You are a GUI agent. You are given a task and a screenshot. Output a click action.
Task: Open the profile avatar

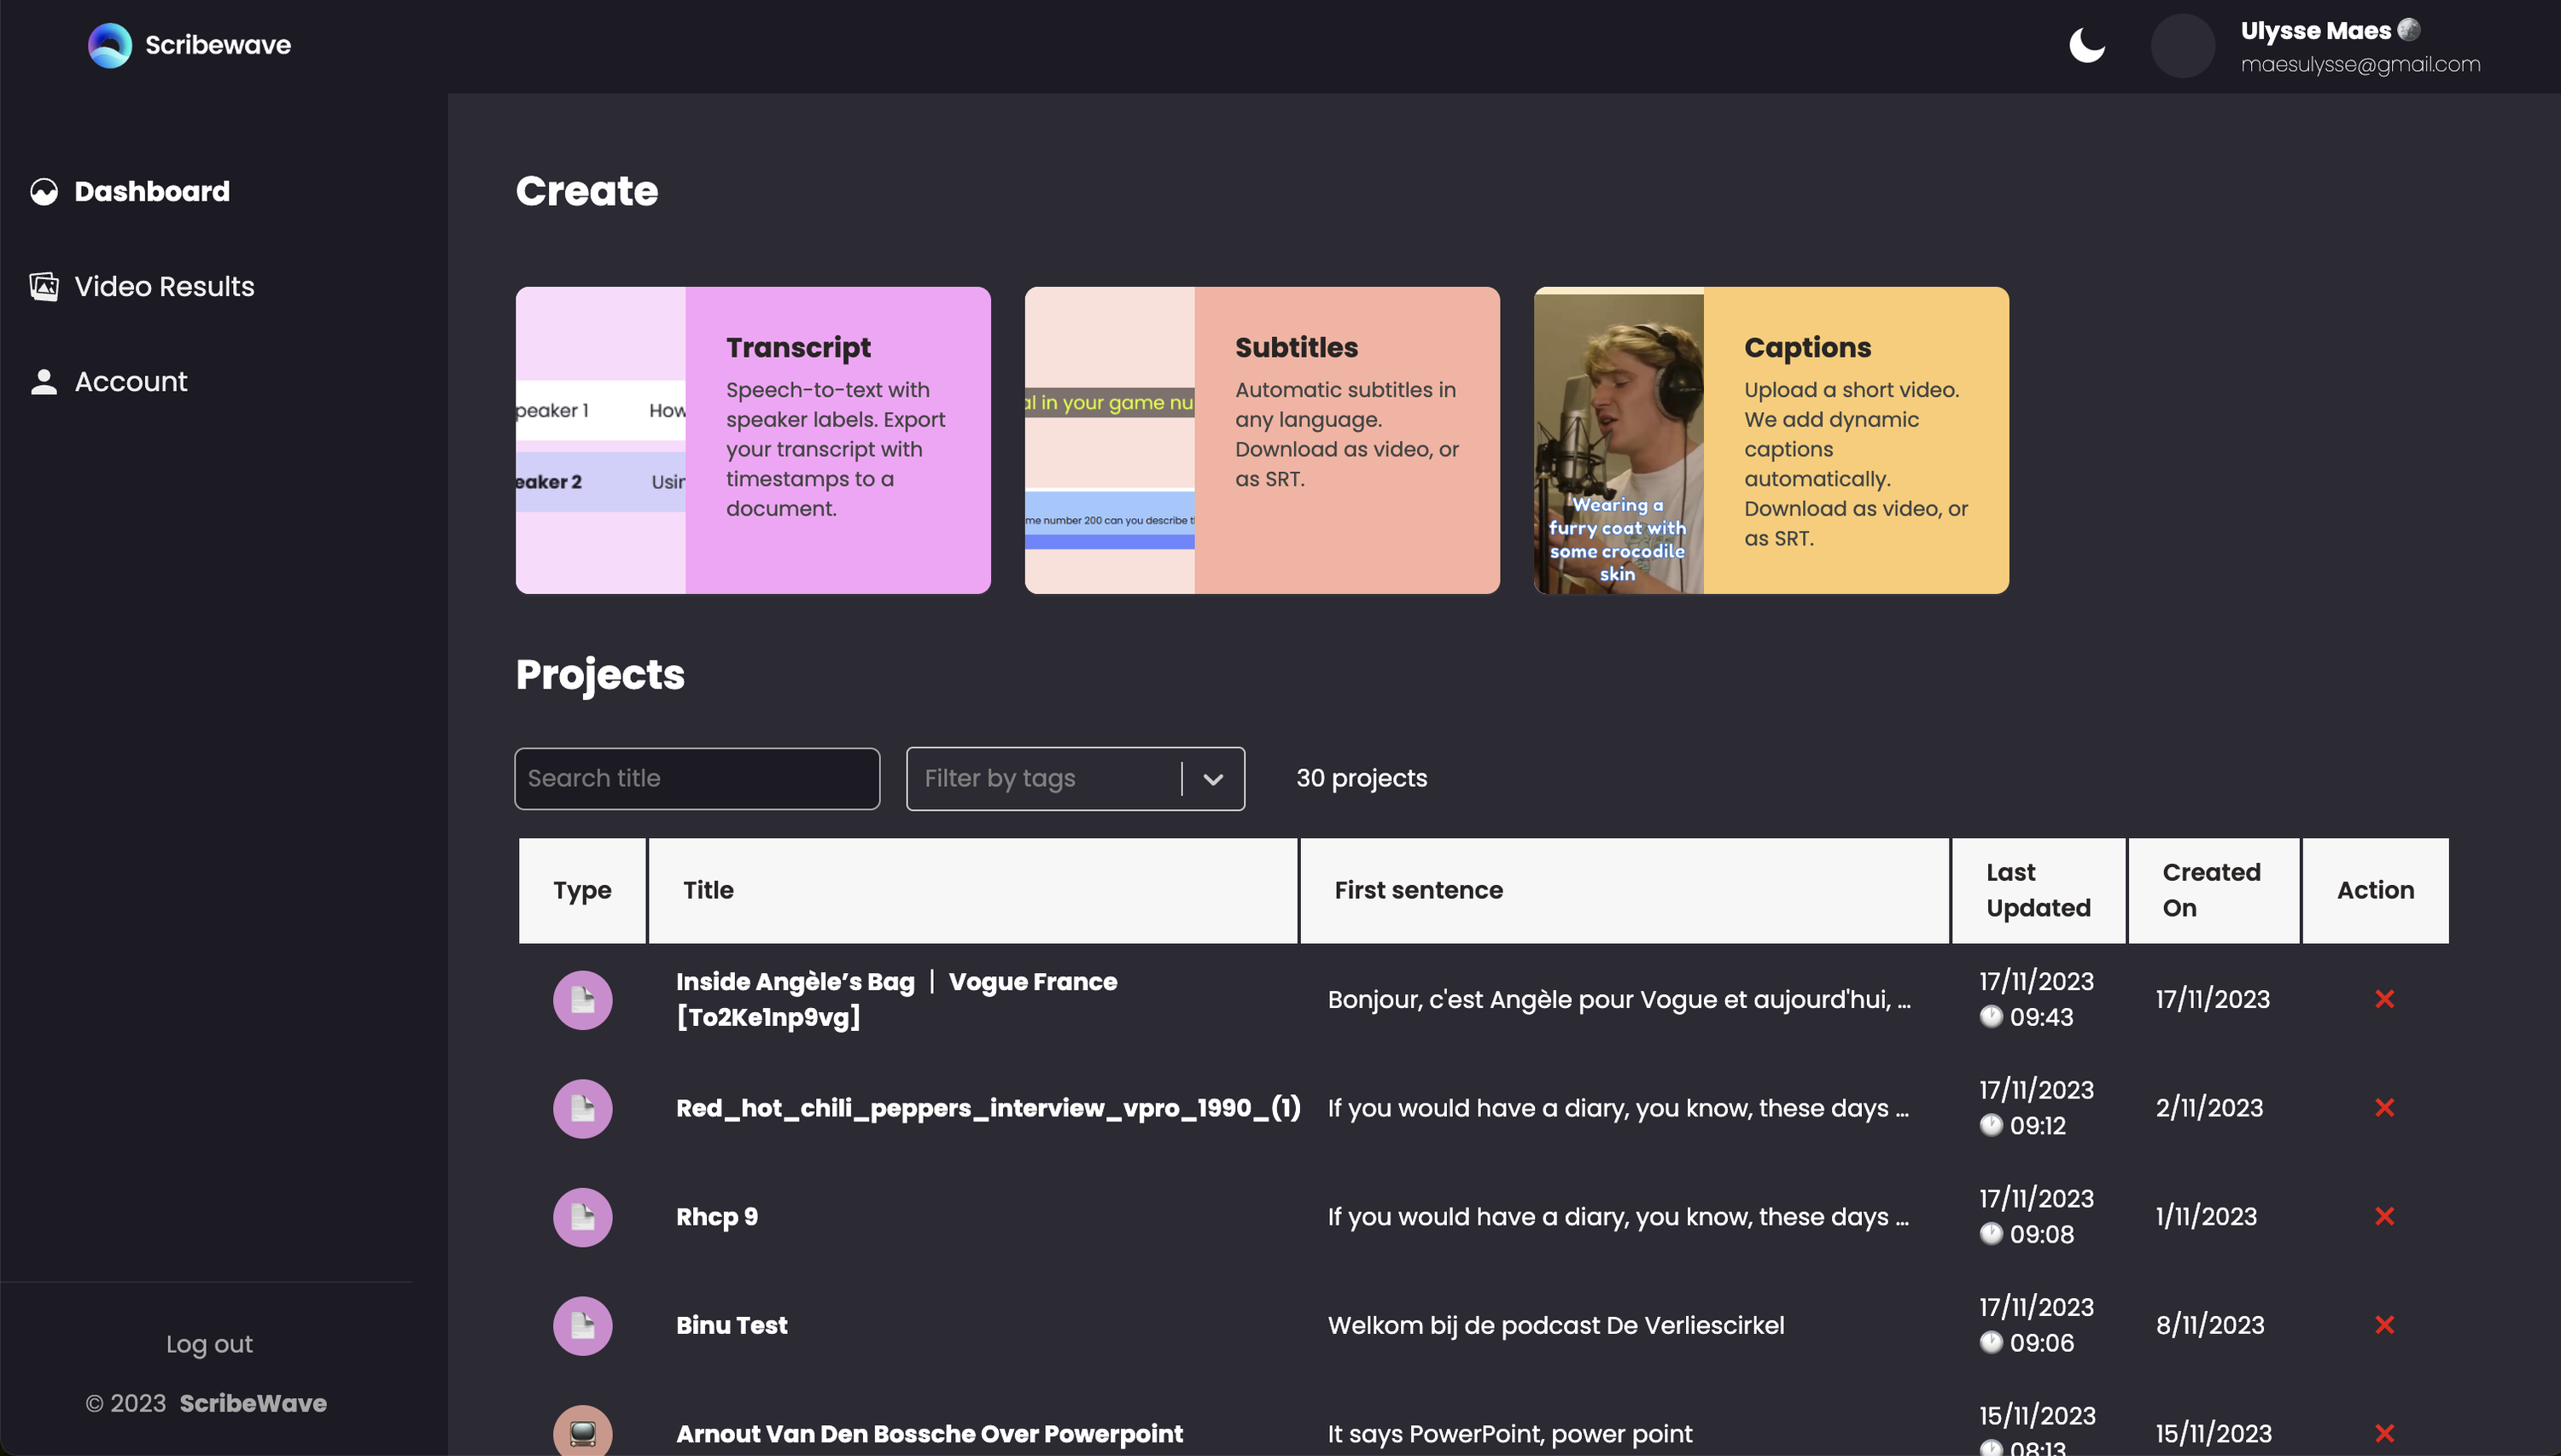[x=2184, y=45]
